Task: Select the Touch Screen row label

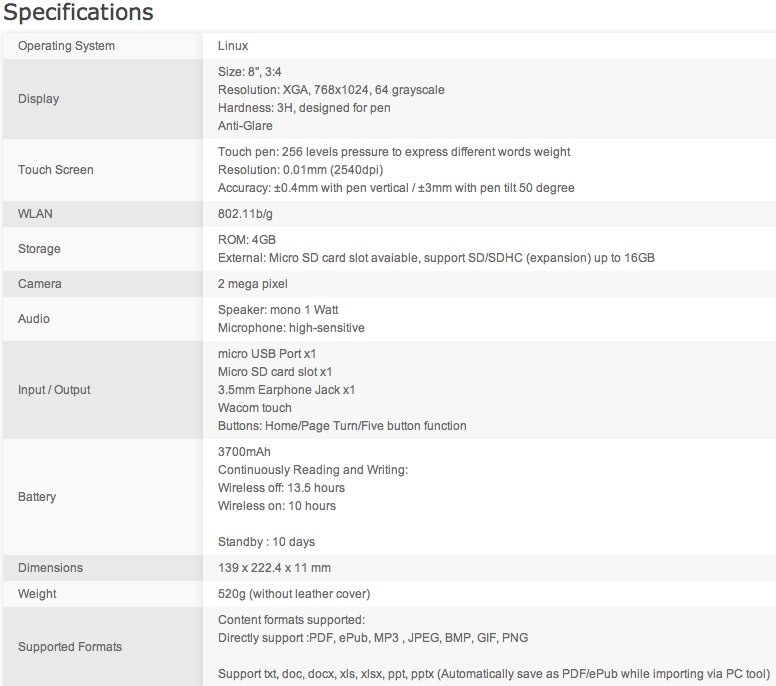Action: pyautogui.click(x=55, y=170)
